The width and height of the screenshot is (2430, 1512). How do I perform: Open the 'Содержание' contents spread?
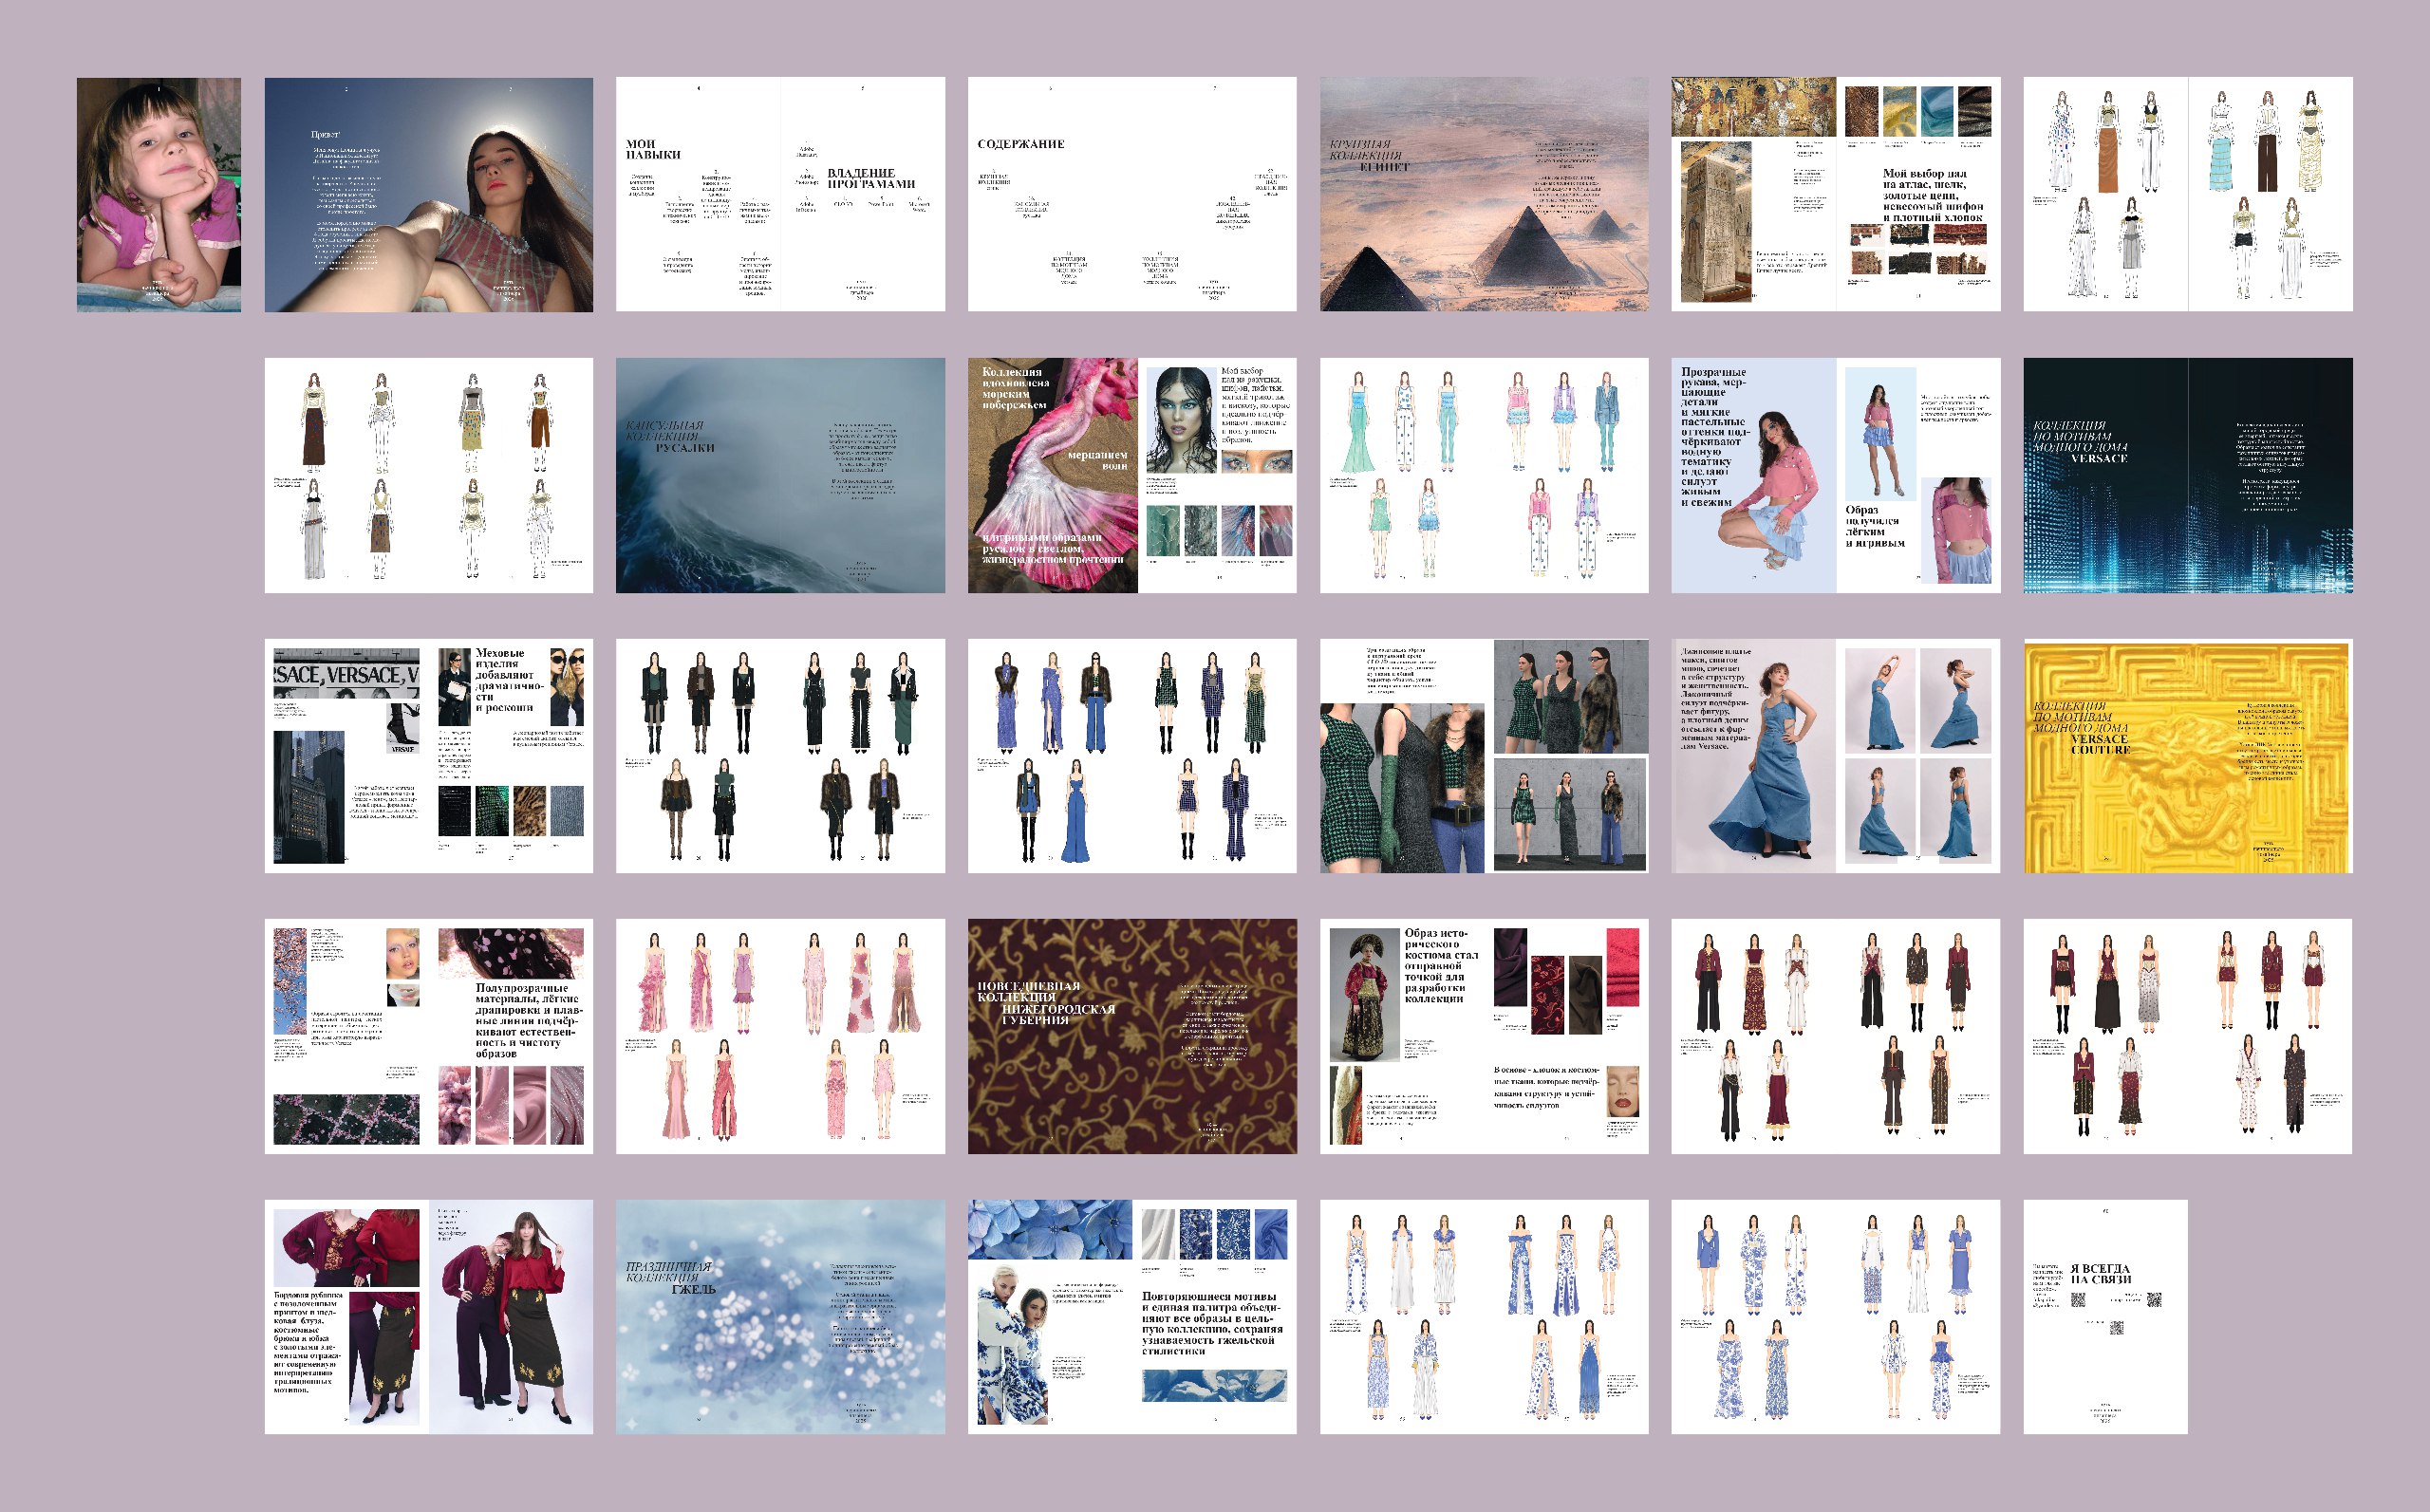[1131, 194]
